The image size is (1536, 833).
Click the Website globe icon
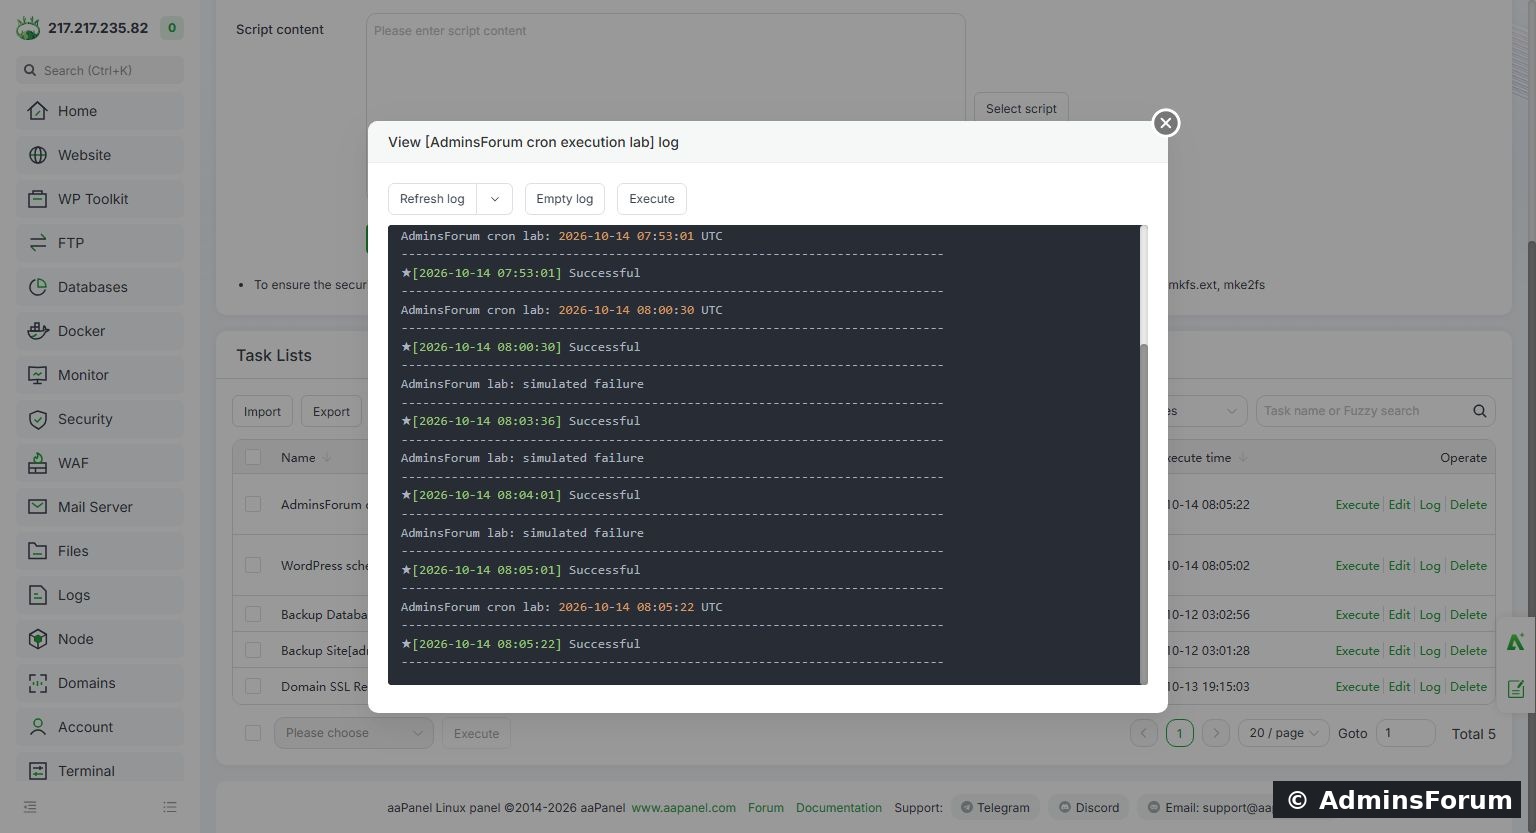click(x=38, y=155)
